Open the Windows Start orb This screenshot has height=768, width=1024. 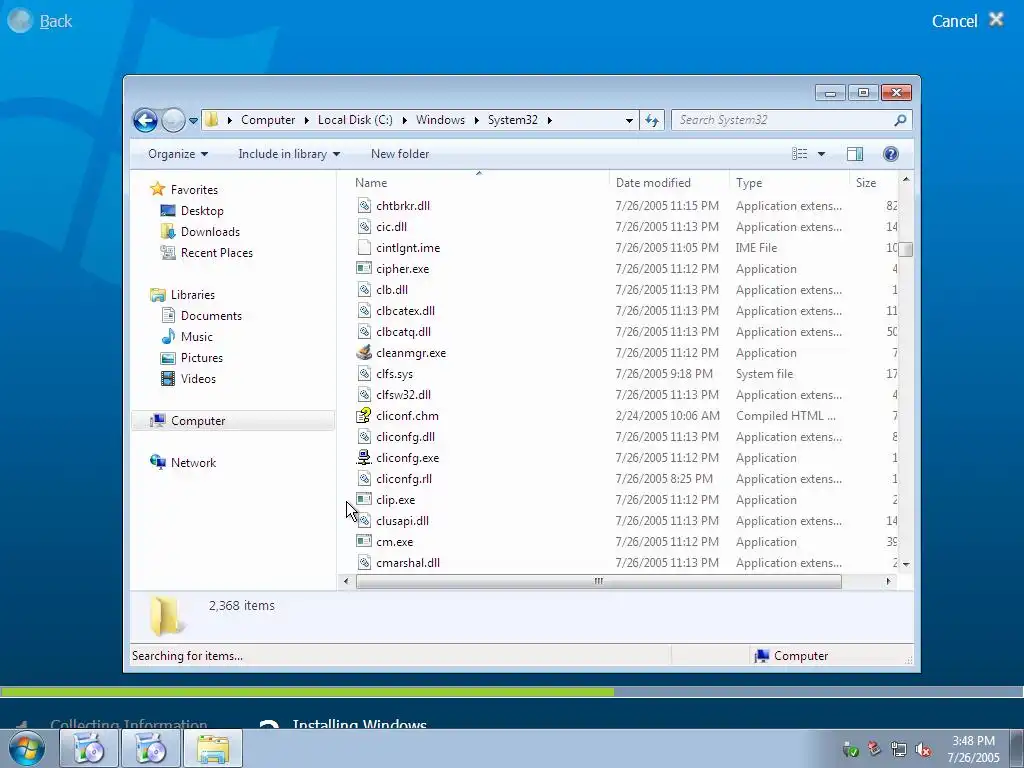(27, 748)
